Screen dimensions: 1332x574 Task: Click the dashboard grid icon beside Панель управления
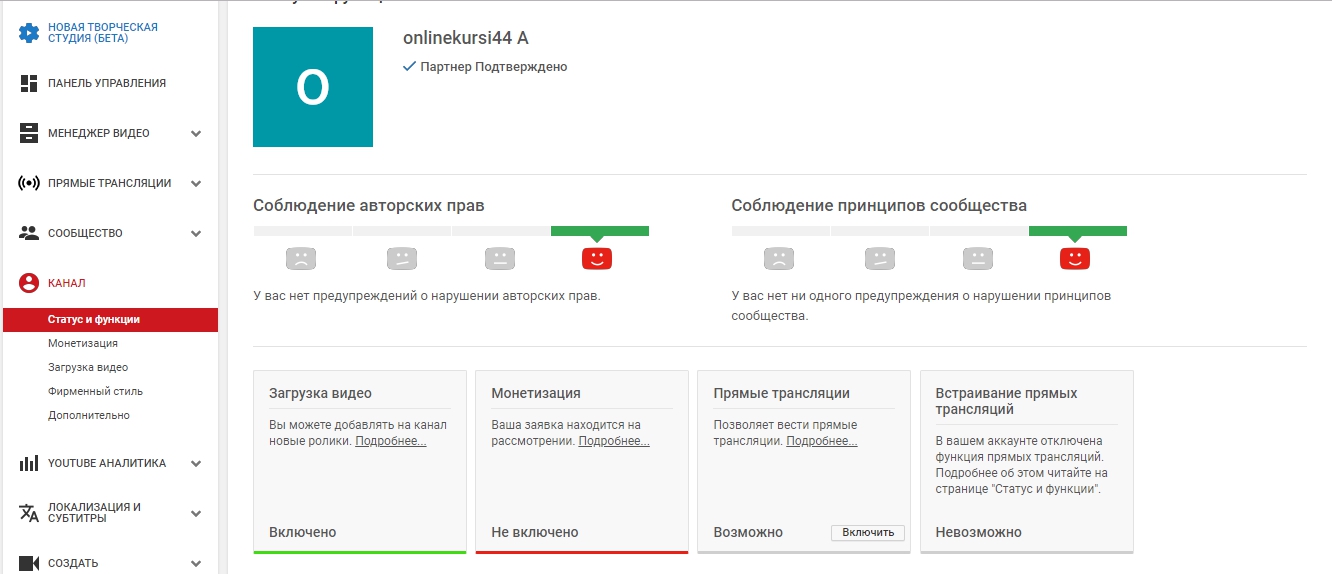point(29,83)
